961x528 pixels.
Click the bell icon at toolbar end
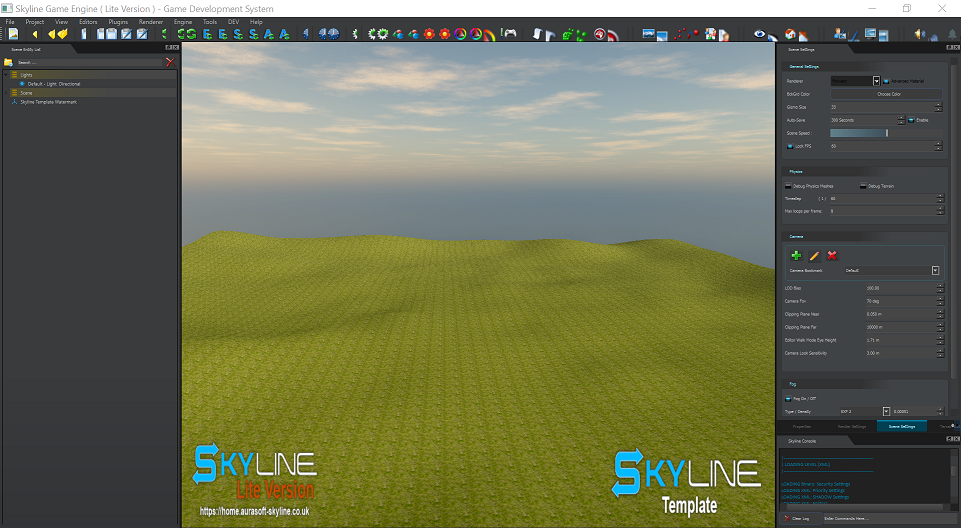click(952, 34)
